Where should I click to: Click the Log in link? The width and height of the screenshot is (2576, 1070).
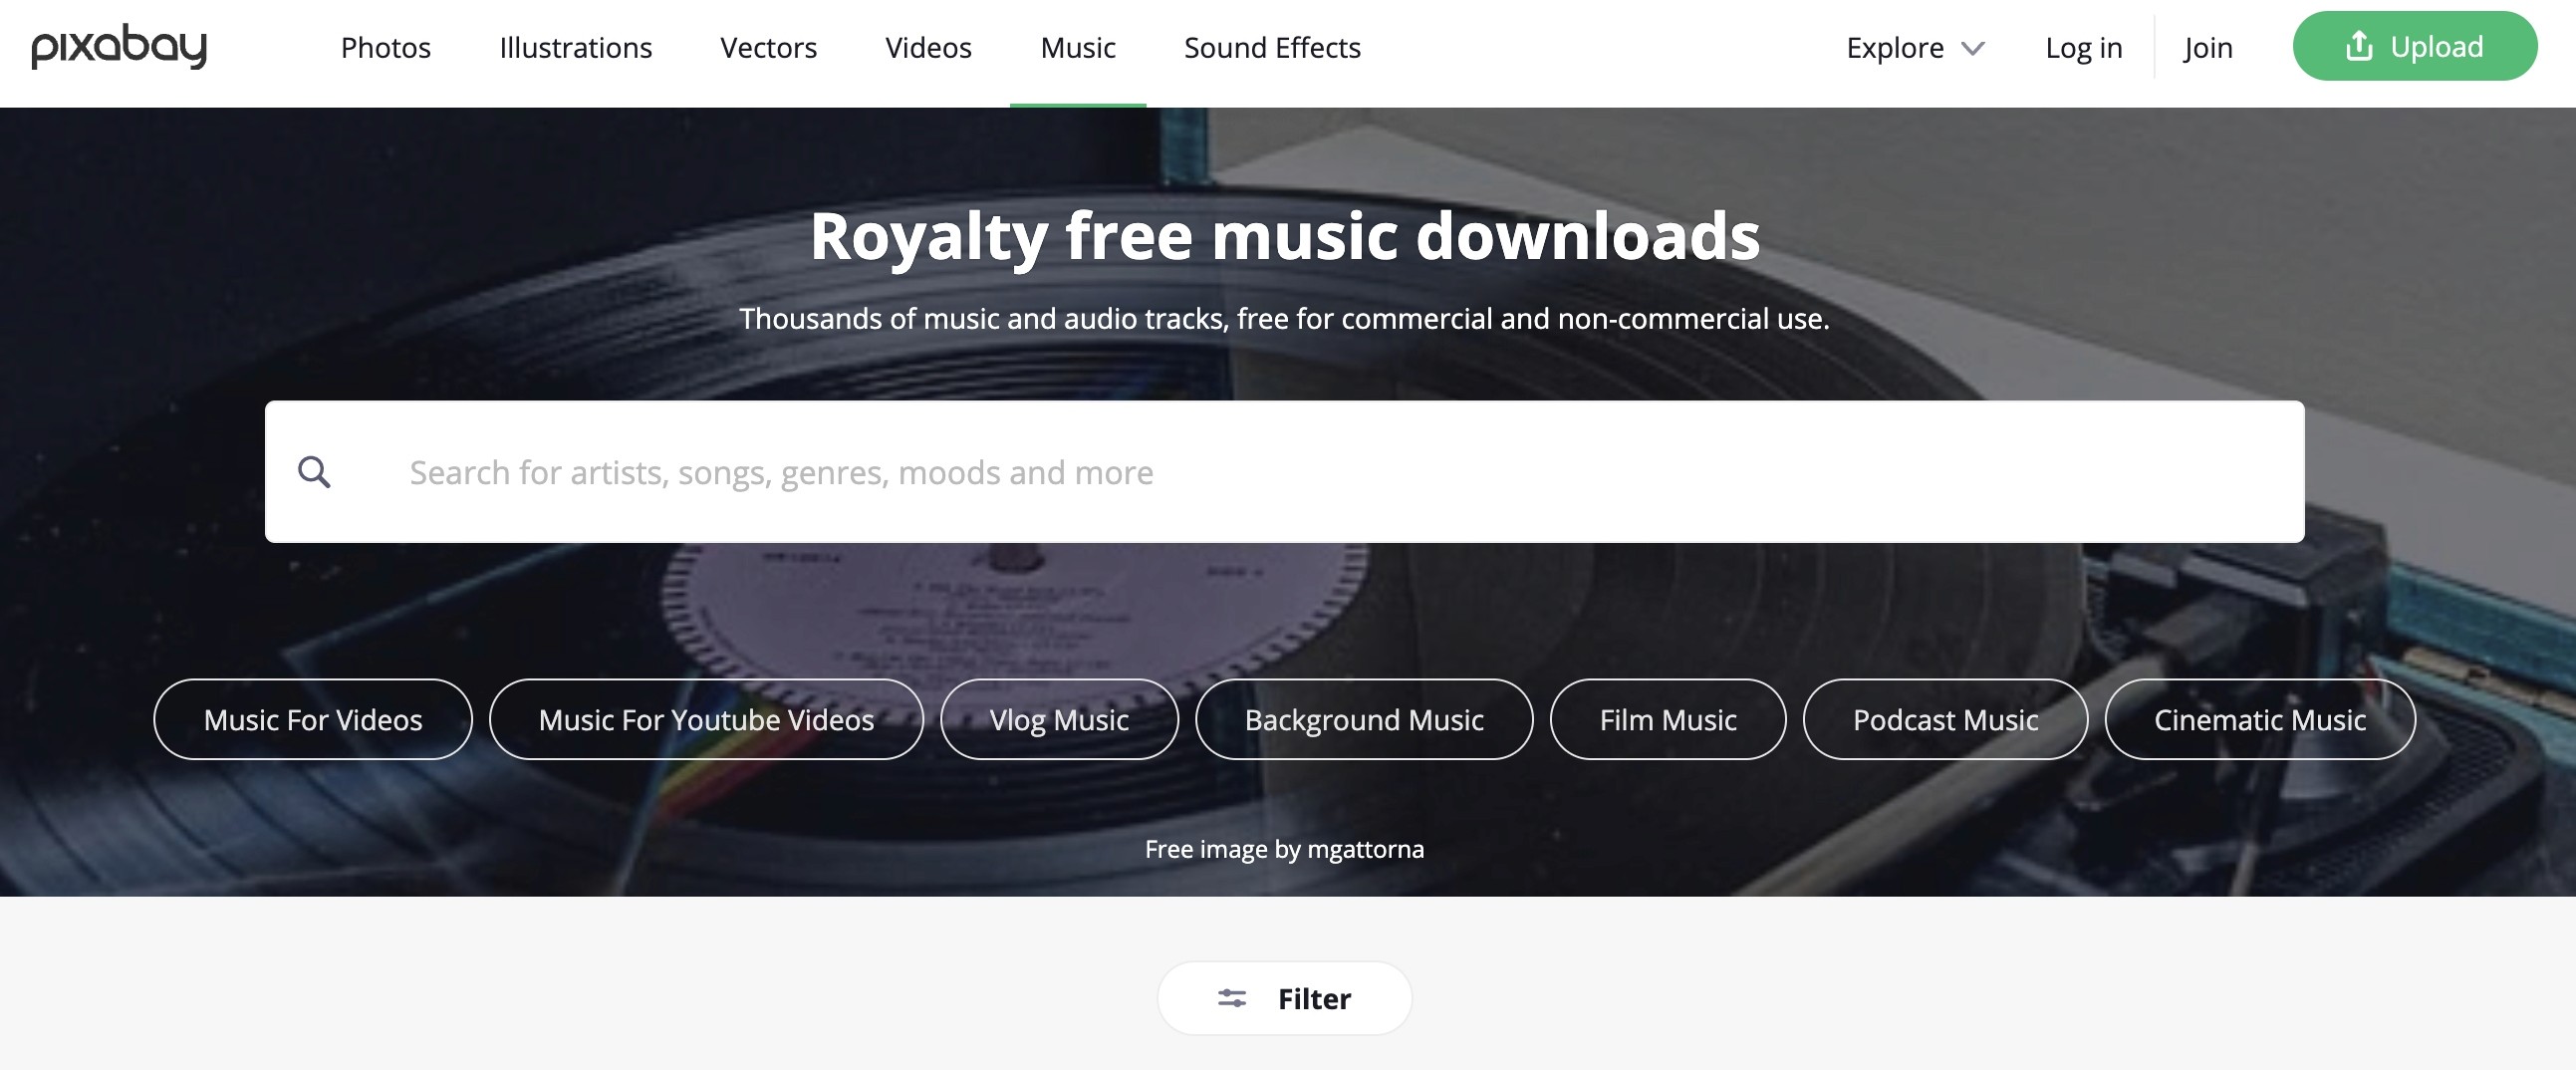pos(2084,48)
